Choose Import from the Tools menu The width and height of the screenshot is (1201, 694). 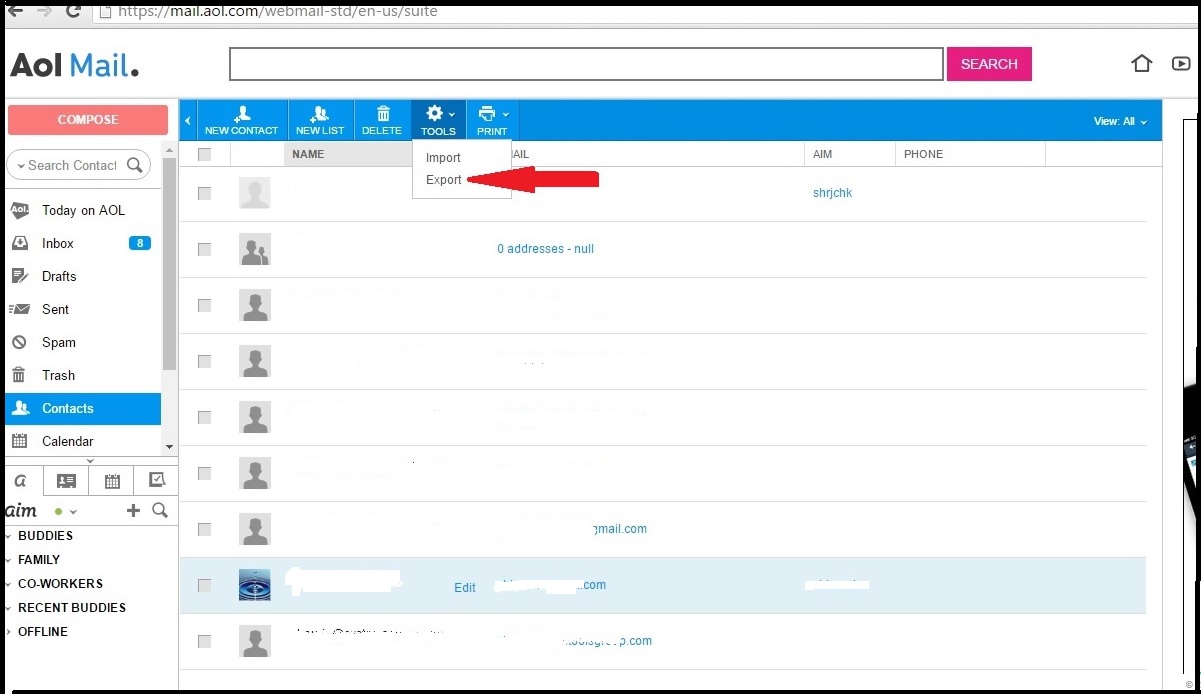click(x=443, y=158)
